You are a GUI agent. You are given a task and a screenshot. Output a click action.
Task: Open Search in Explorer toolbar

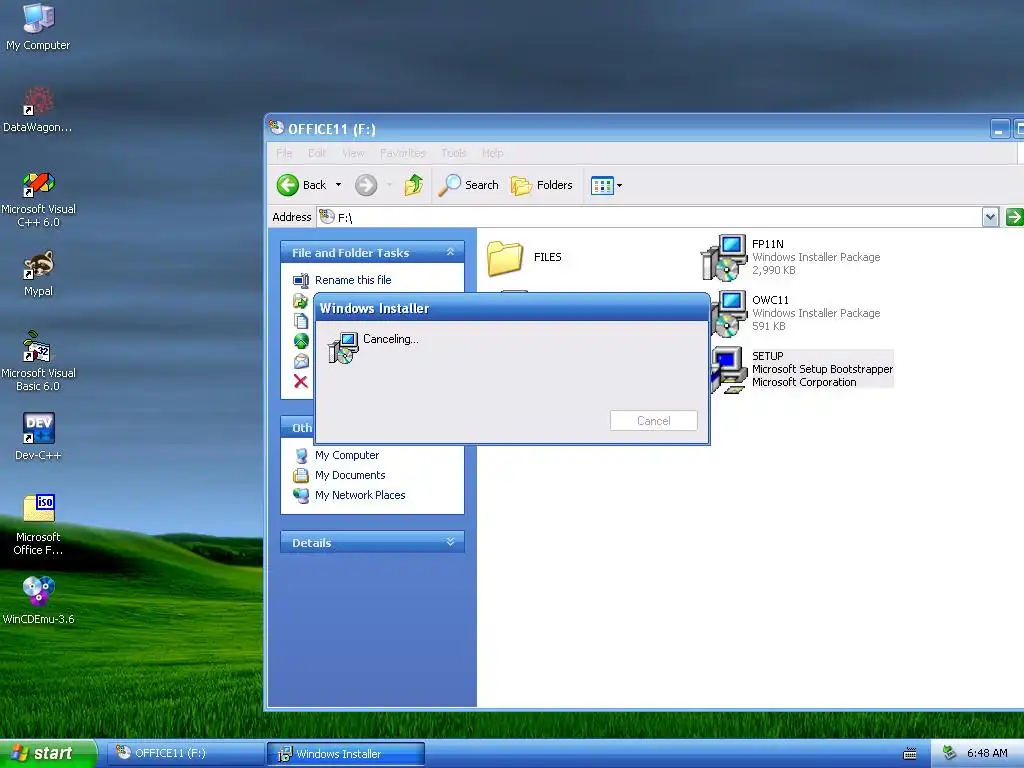(x=468, y=185)
